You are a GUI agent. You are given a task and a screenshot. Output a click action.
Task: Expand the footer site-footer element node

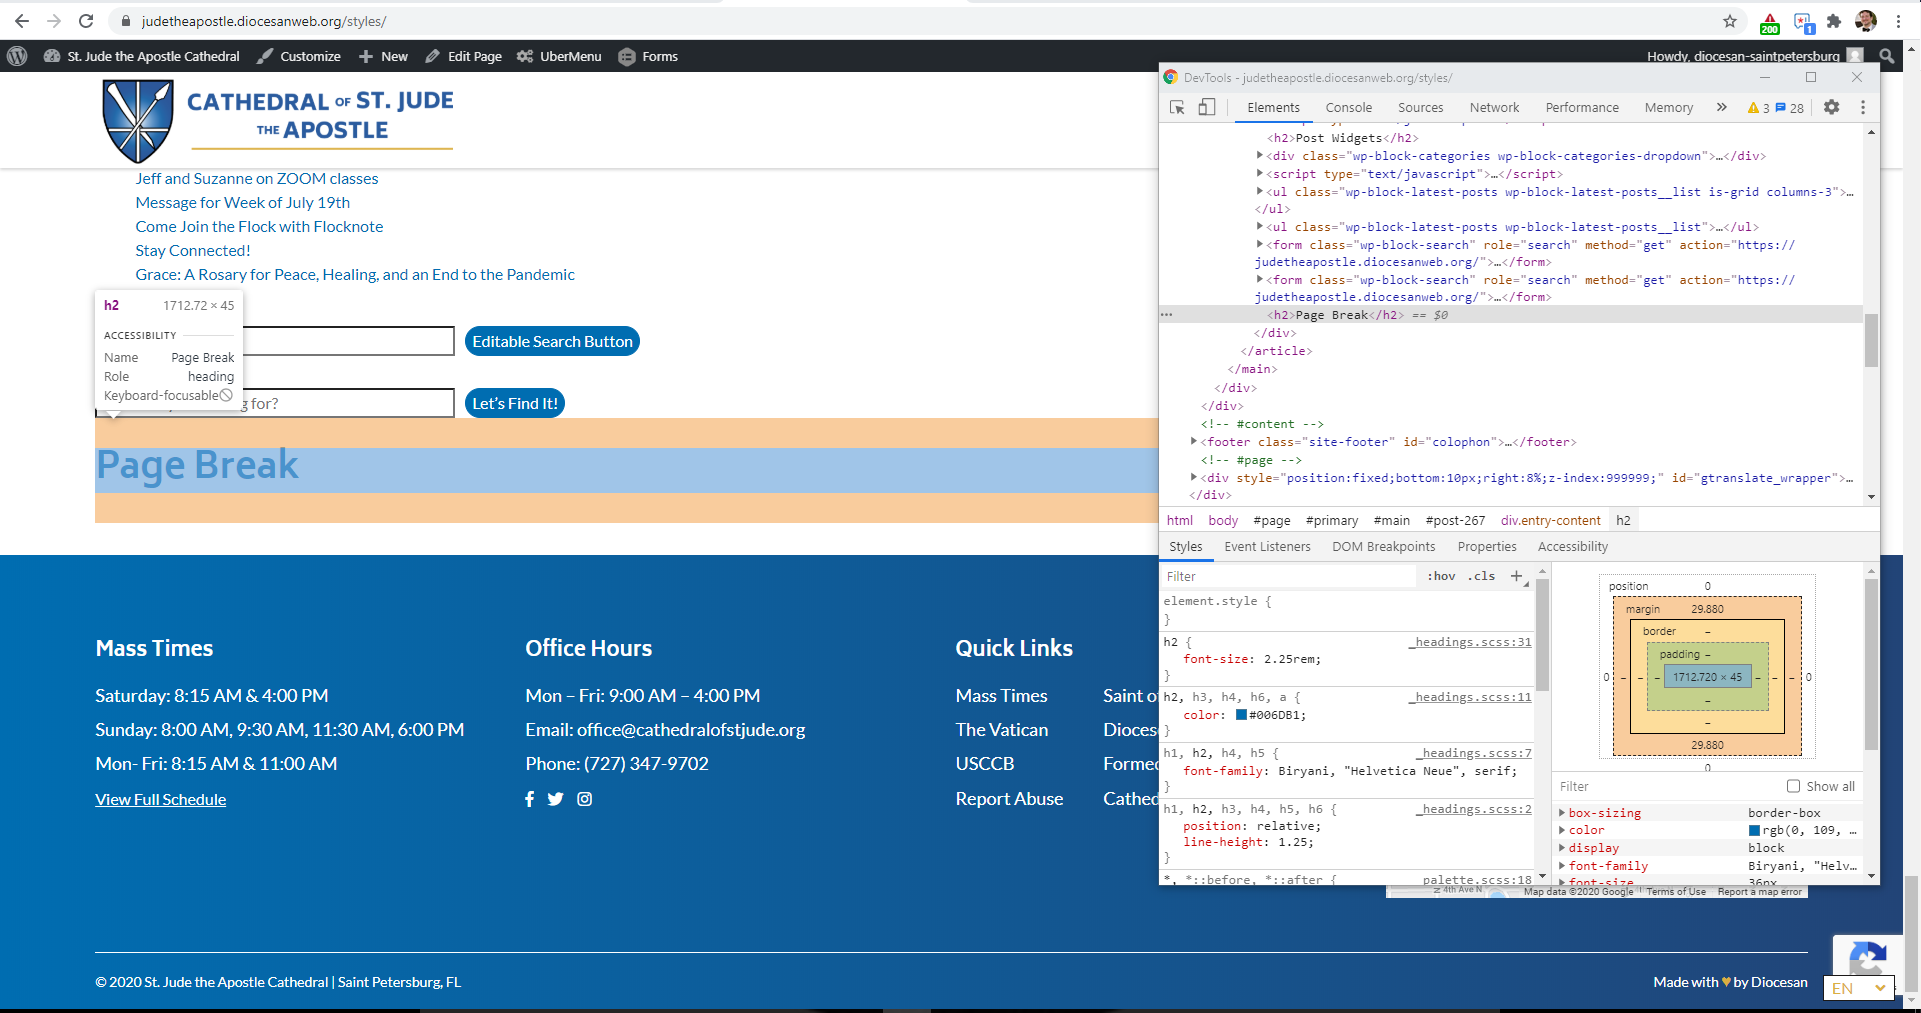pos(1194,441)
